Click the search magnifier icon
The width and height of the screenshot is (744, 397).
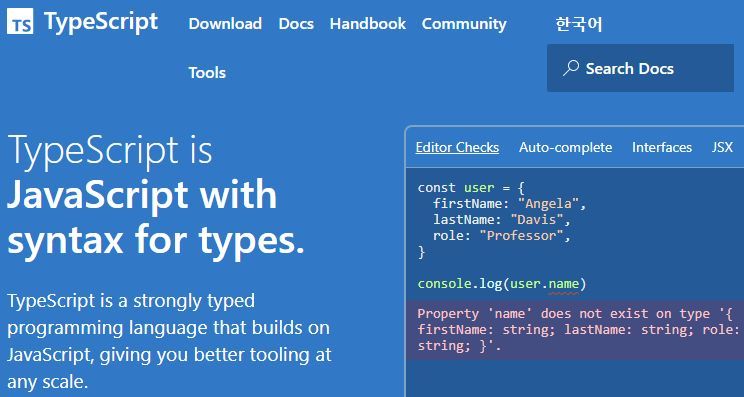click(x=571, y=68)
